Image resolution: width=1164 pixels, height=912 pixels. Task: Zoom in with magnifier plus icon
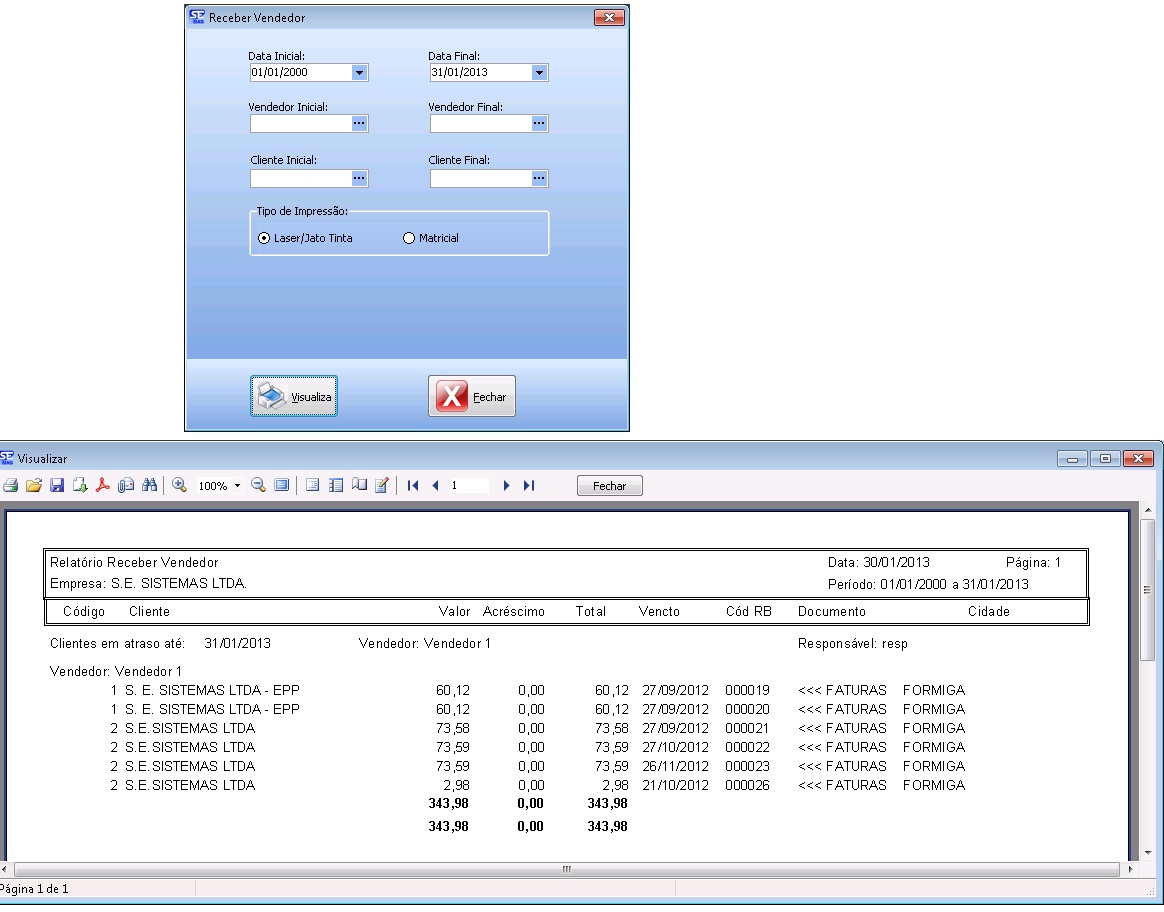(181, 485)
